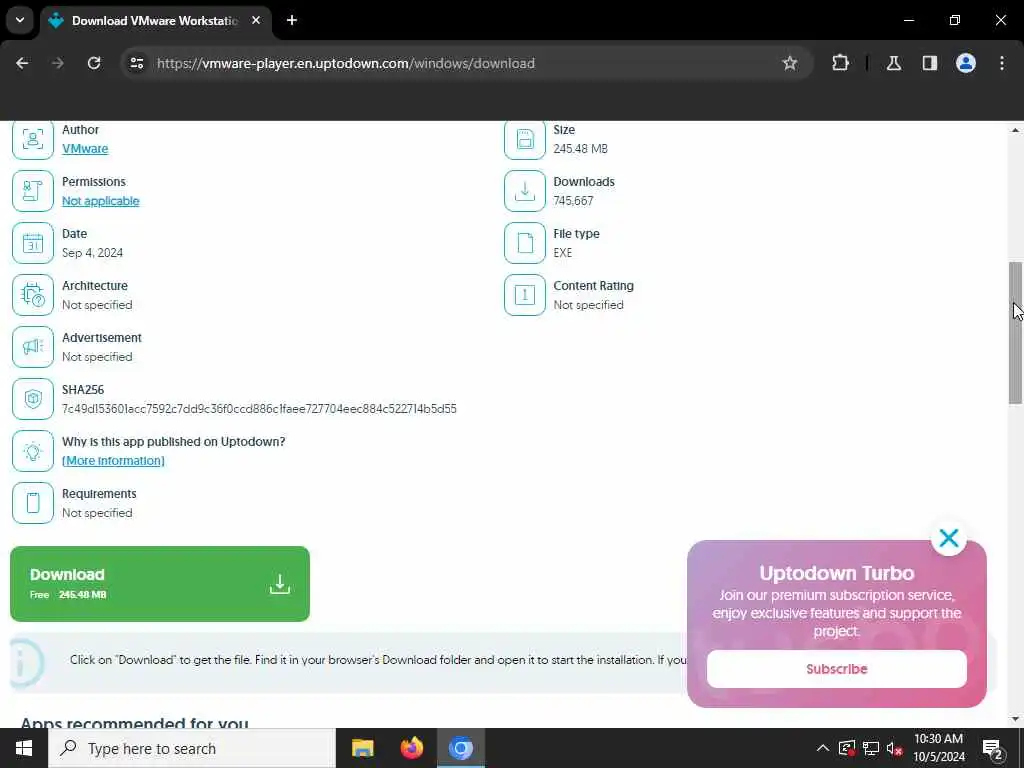The image size is (1024, 768).
Task: Click the File type page icon
Action: (524, 243)
